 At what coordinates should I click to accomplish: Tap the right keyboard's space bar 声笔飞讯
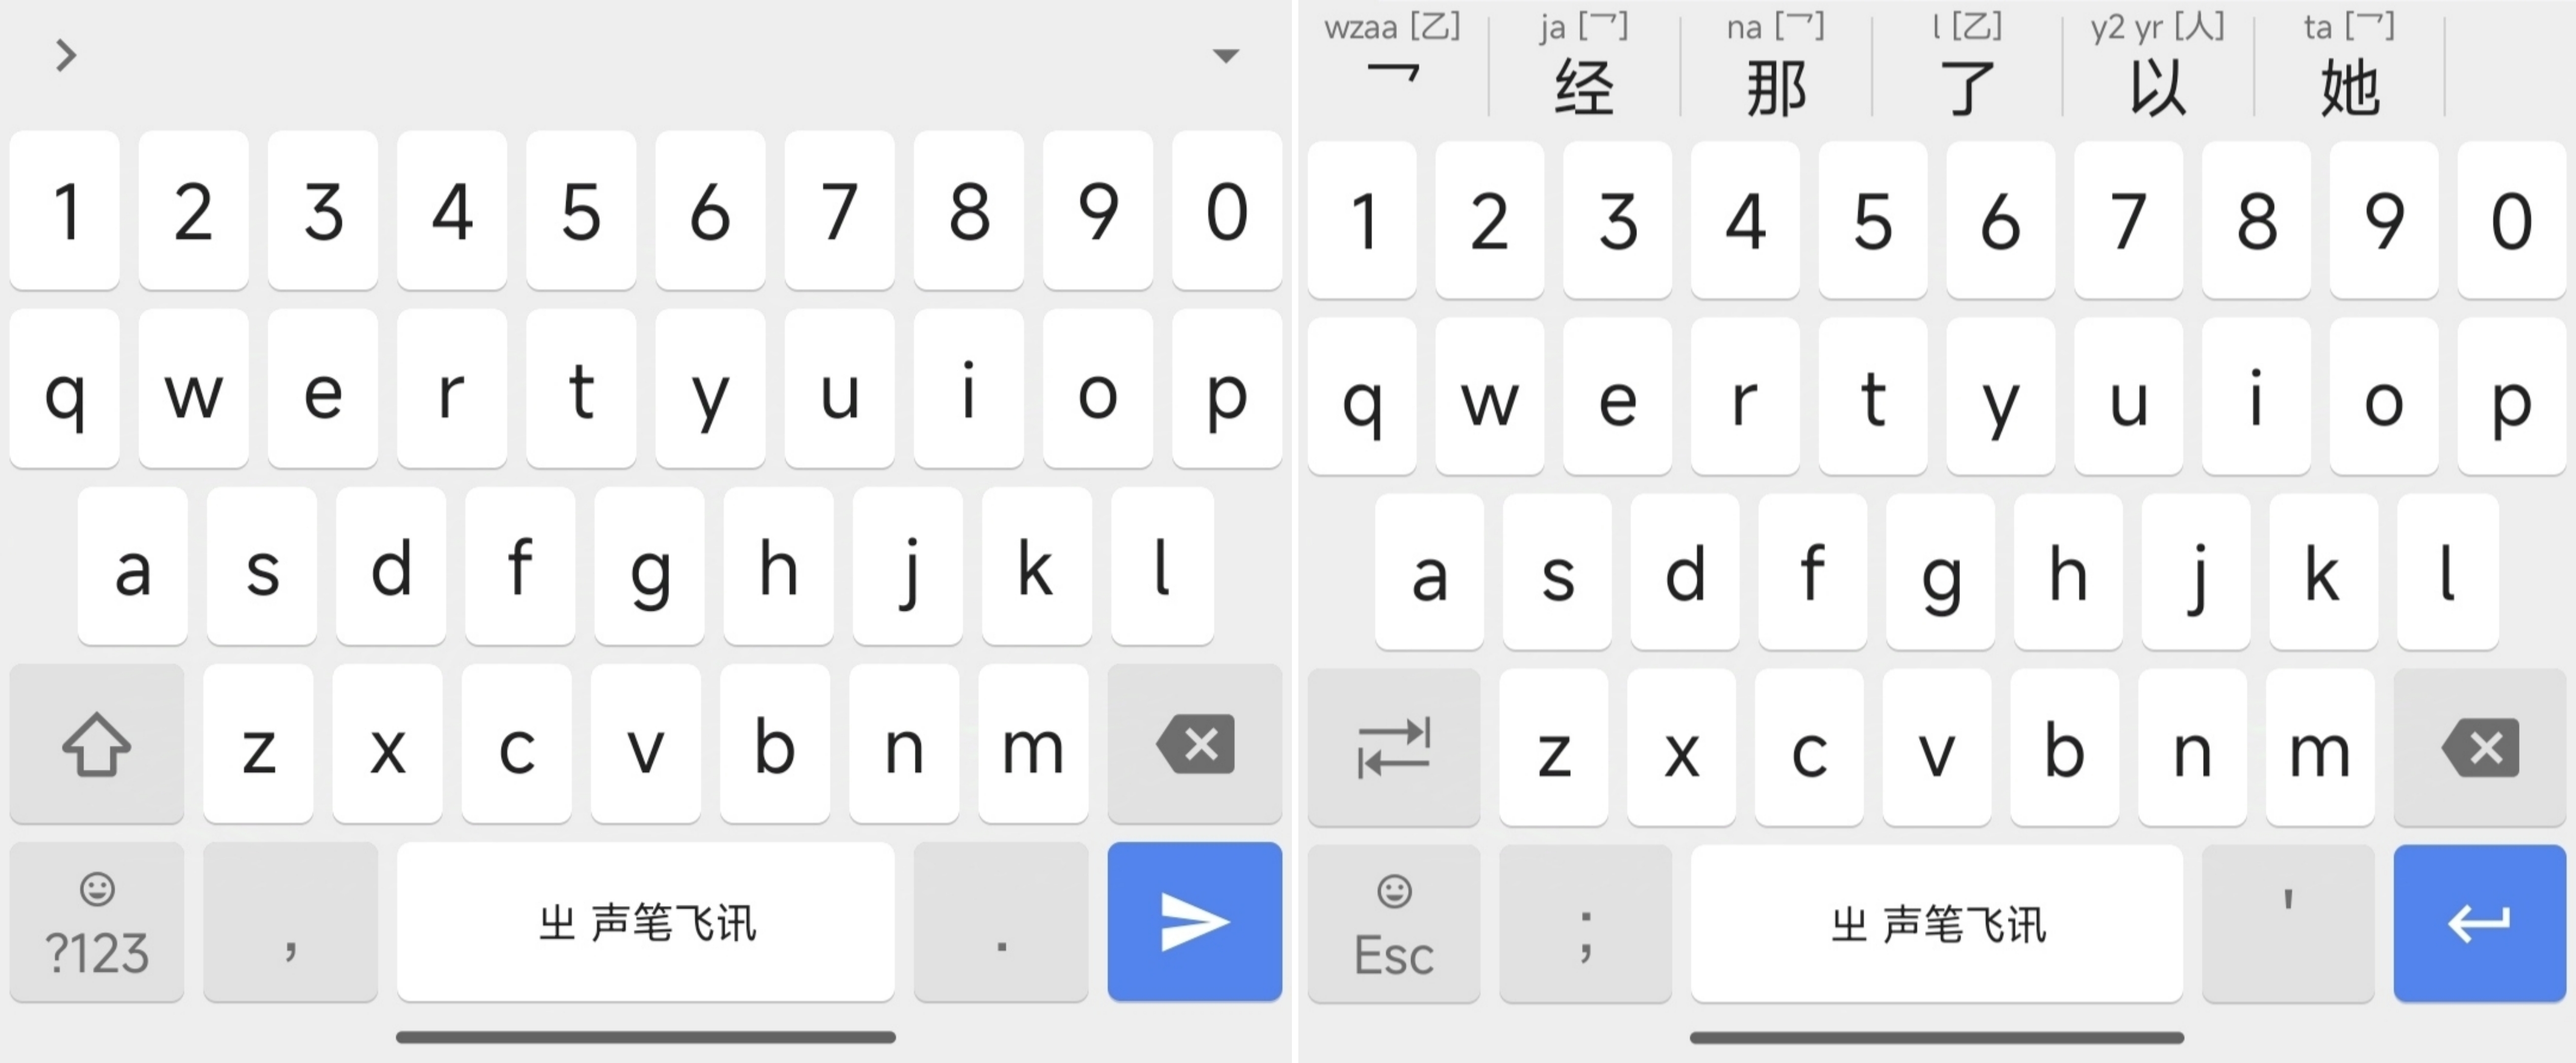(x=1937, y=923)
